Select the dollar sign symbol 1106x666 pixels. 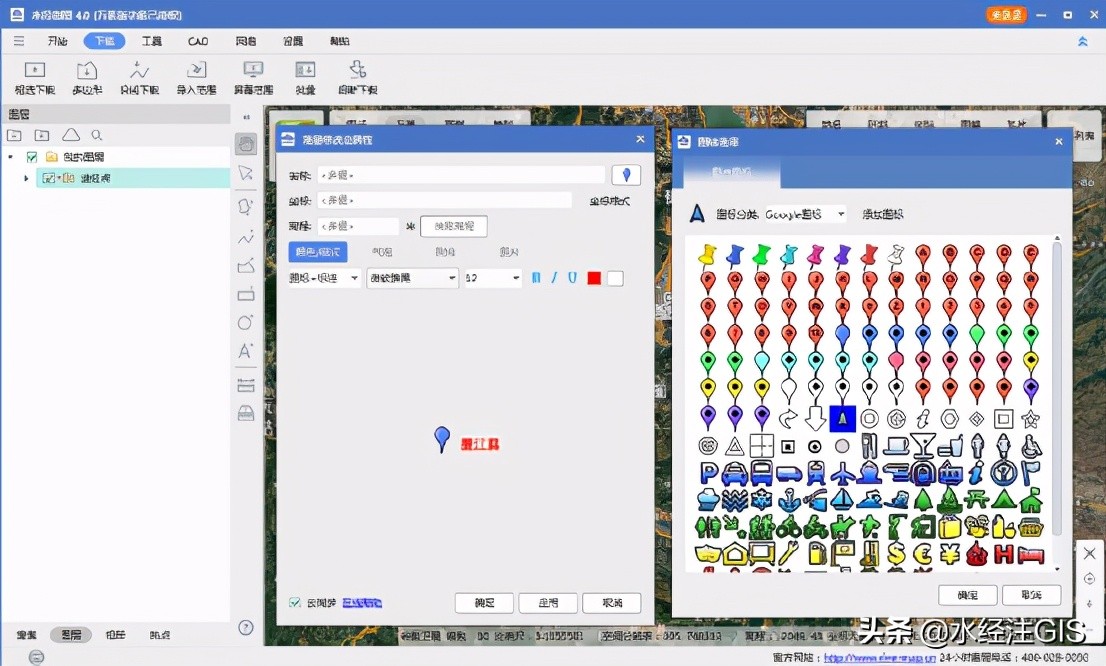pyautogui.click(x=896, y=554)
